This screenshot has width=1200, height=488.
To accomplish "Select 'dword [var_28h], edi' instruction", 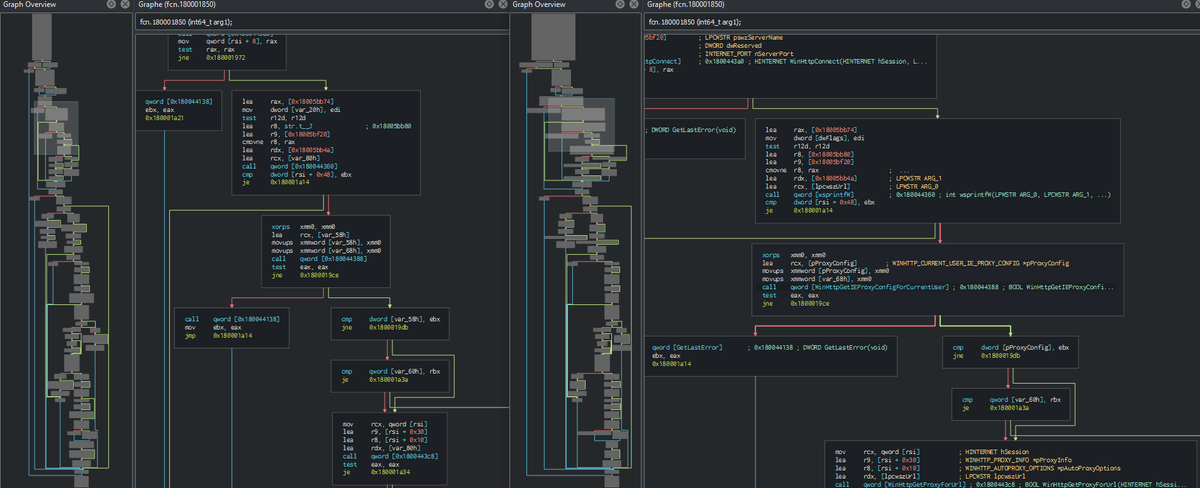I will [x=291, y=110].
